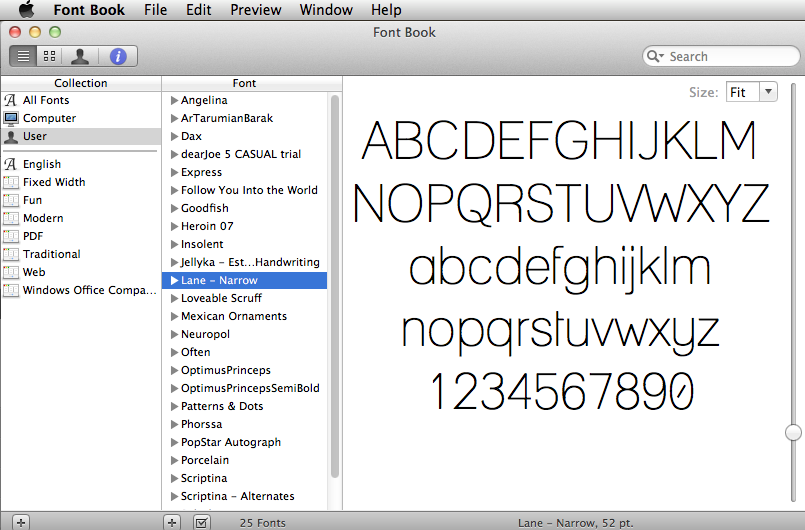
Task: Select the Computer collection
Action: point(81,118)
